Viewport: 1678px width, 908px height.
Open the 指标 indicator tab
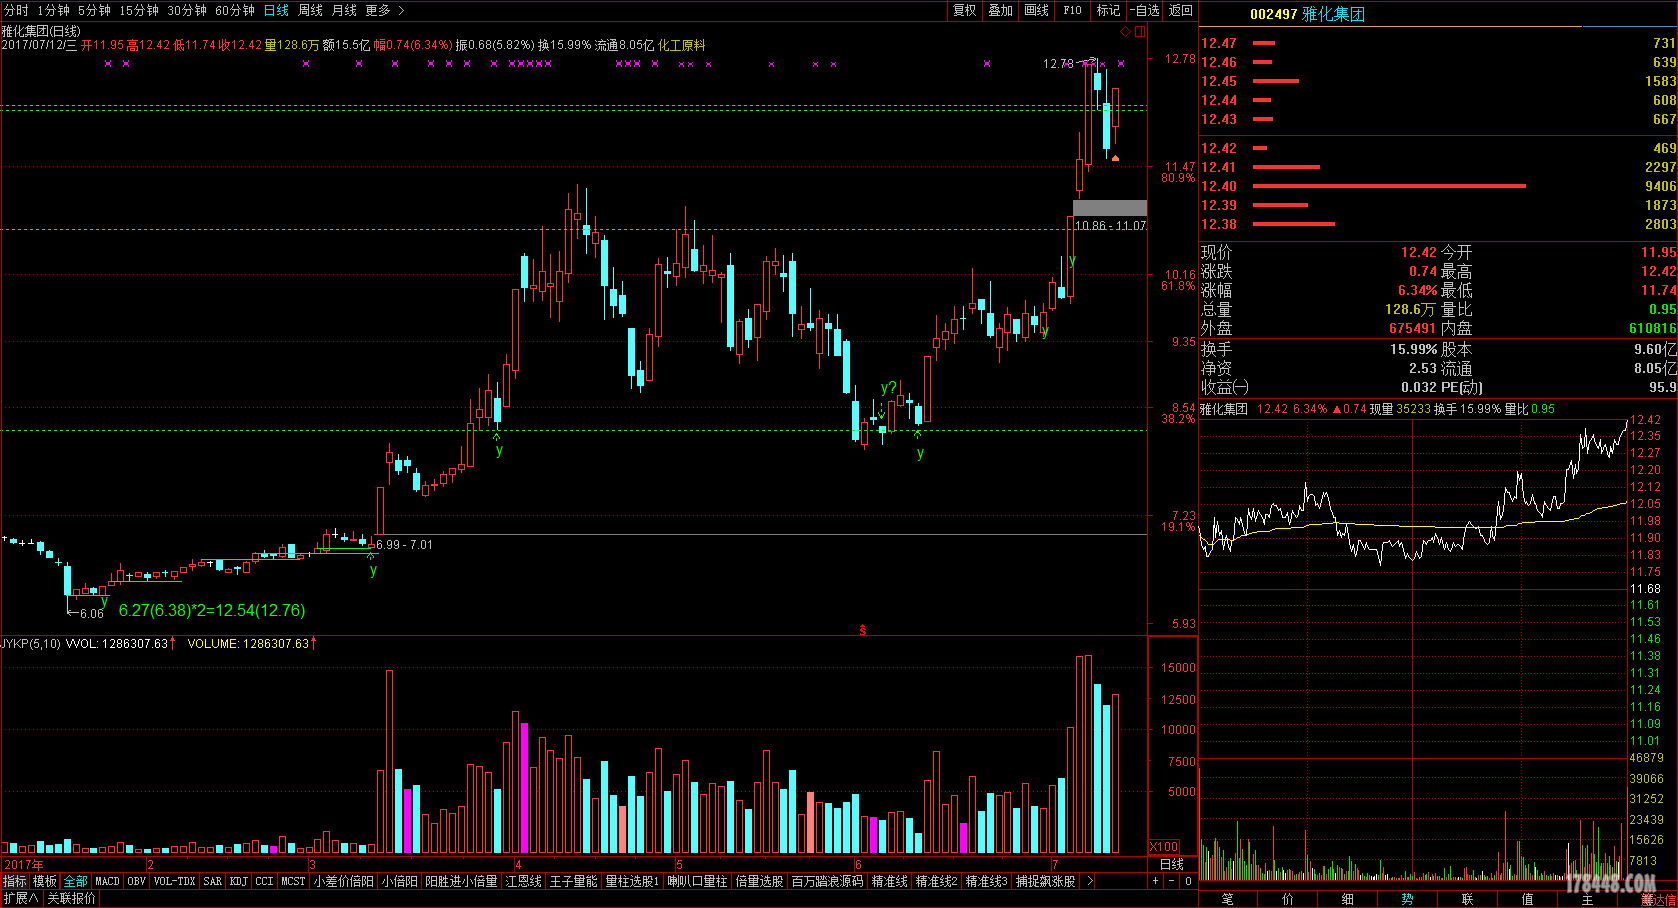15,881
